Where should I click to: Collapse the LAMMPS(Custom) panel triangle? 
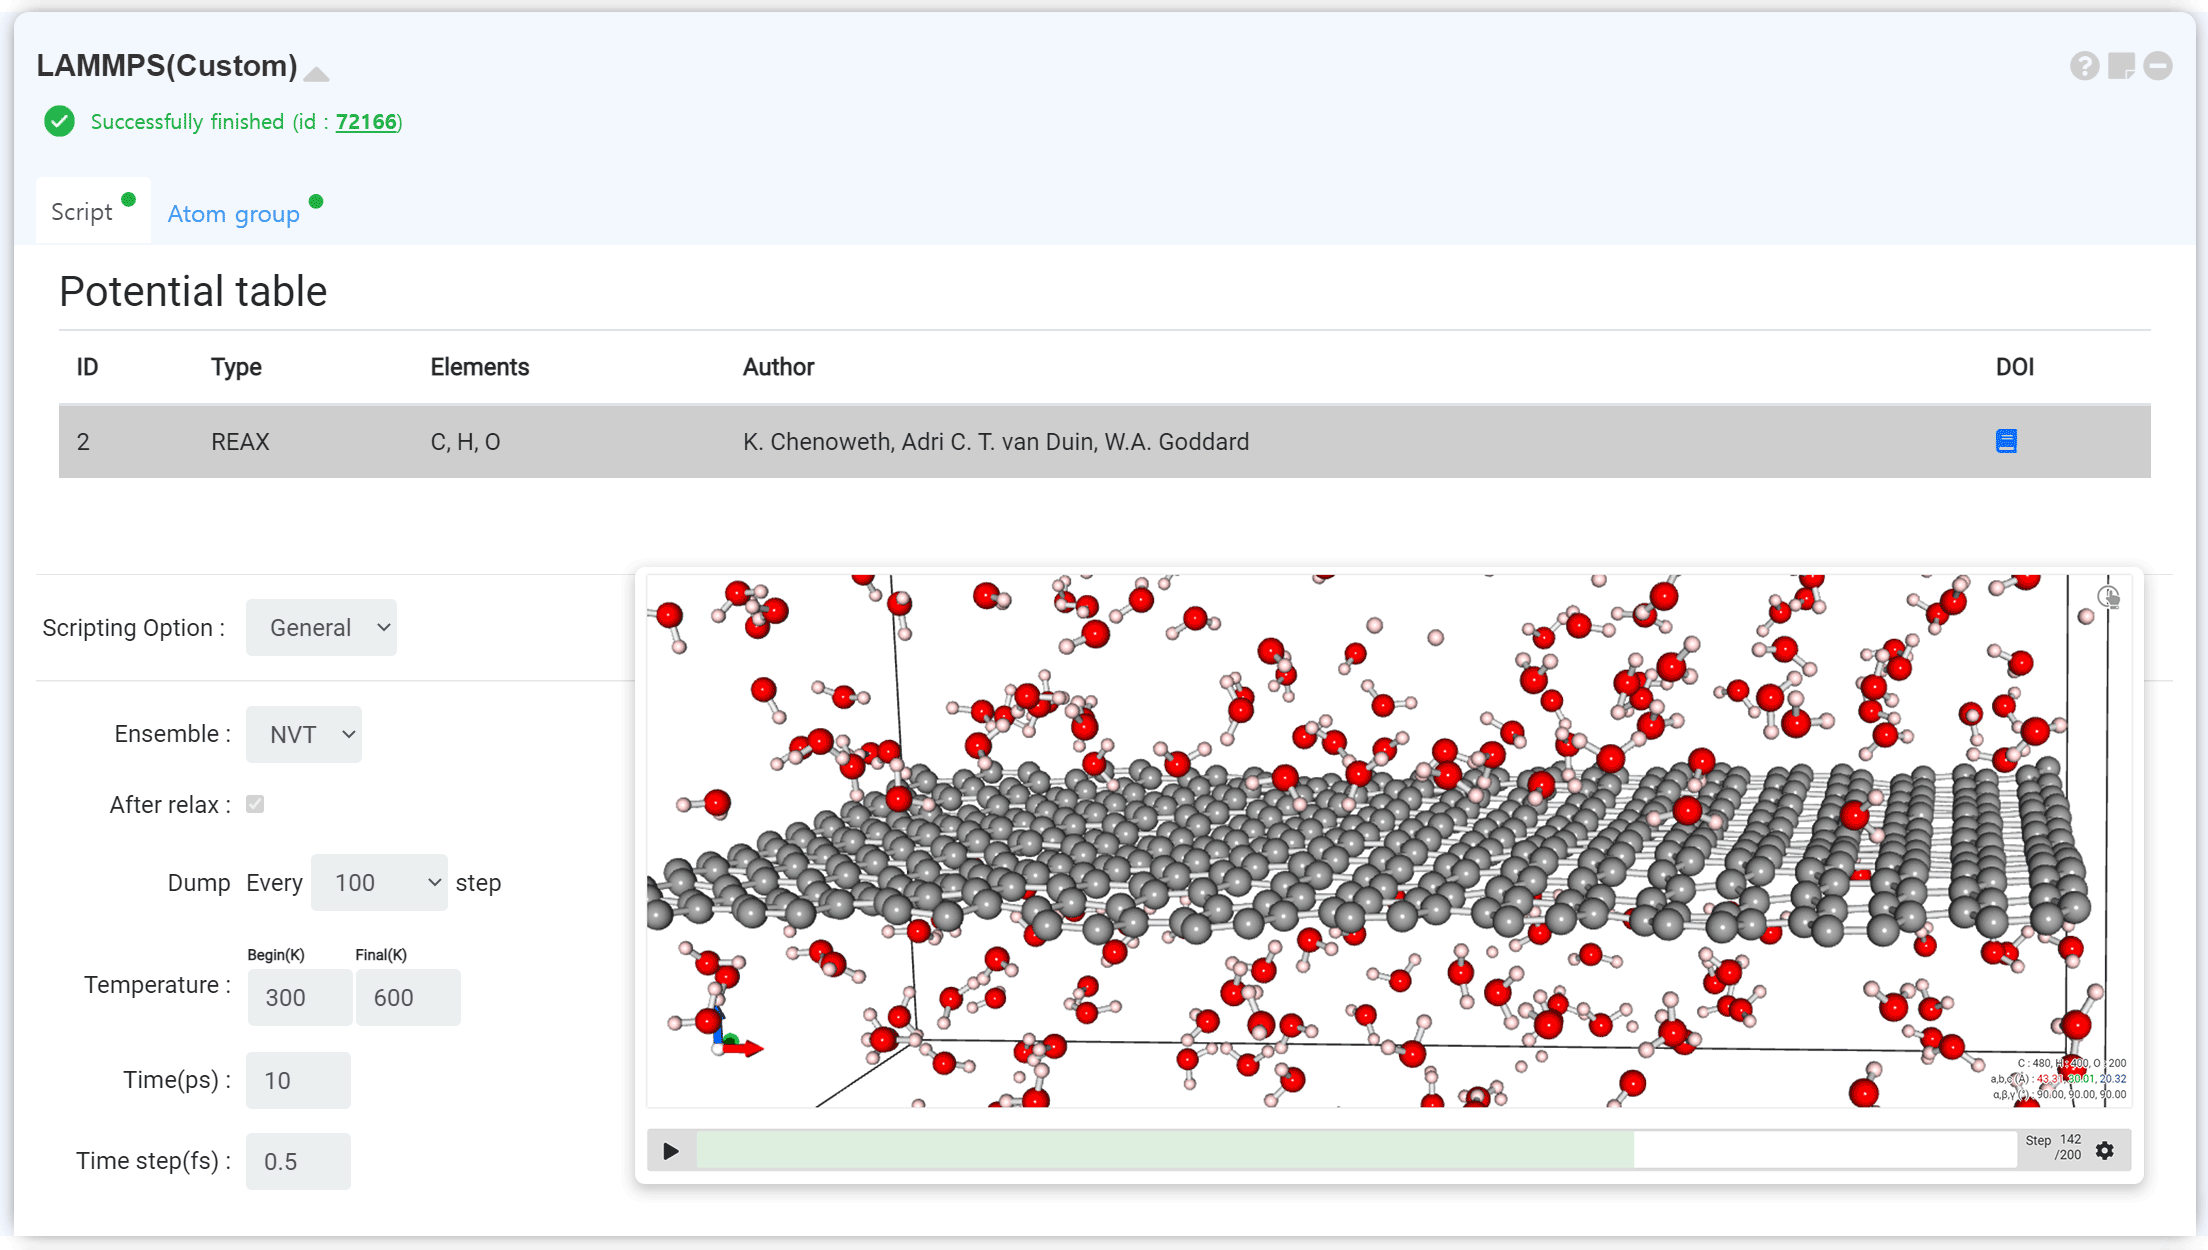tap(316, 73)
